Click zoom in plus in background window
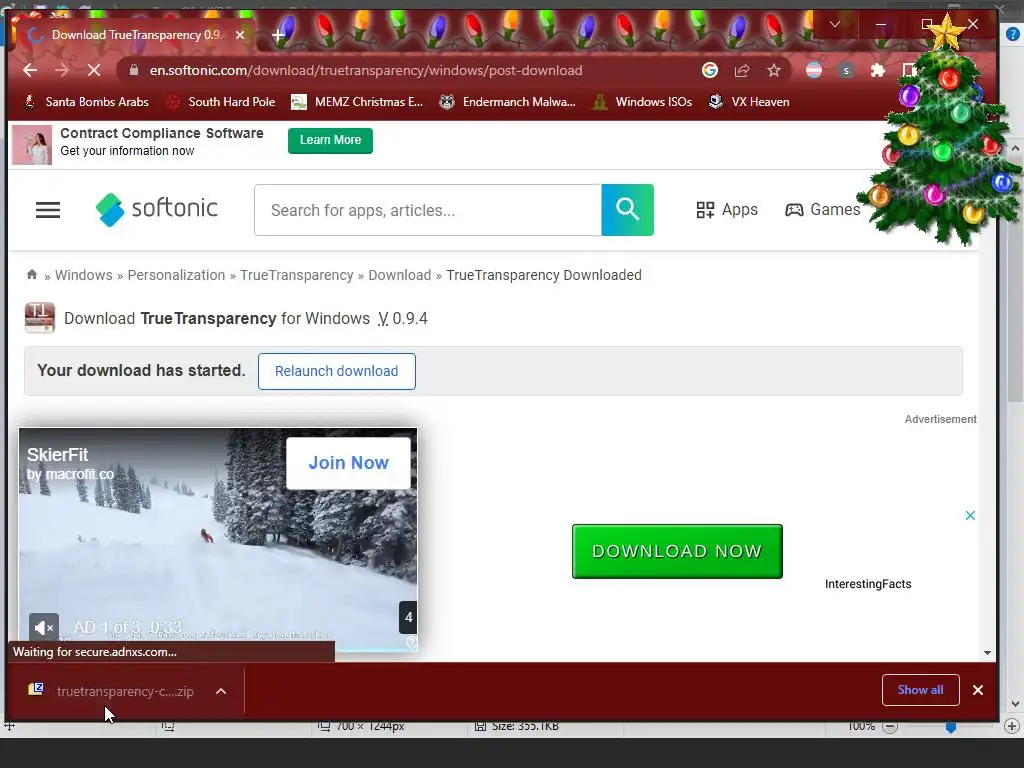Viewport: 1024px width, 768px height. [x=1012, y=726]
